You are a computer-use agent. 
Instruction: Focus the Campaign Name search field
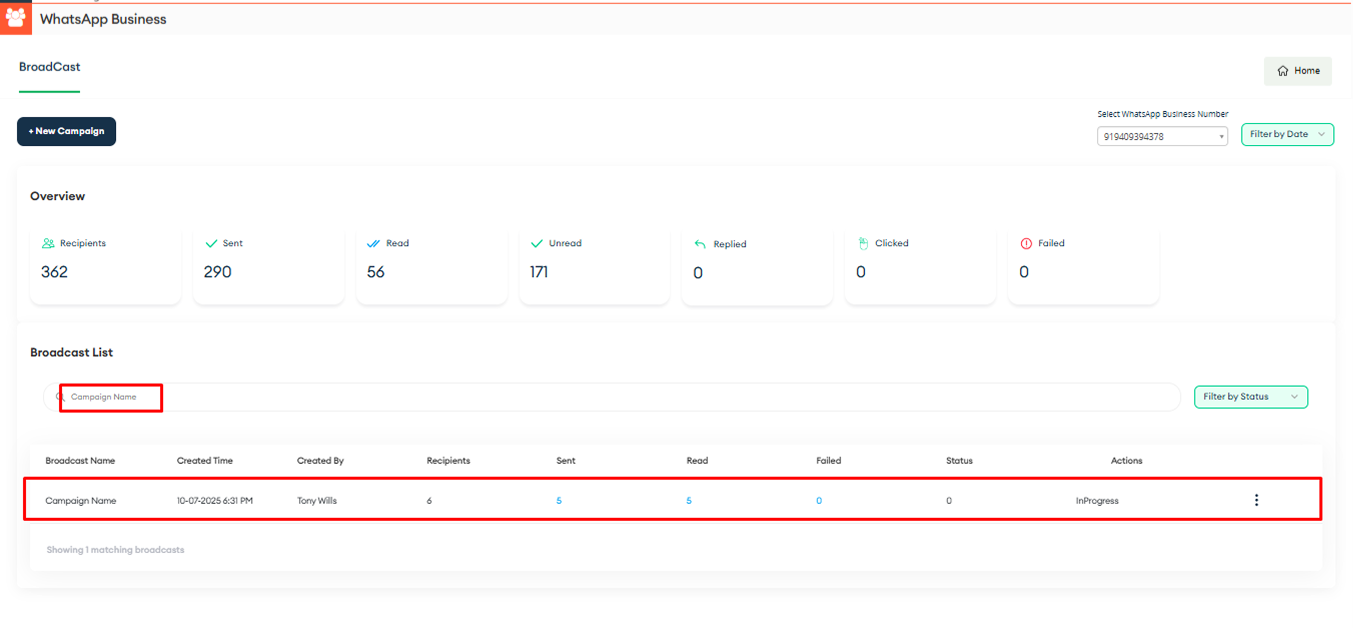click(612, 397)
